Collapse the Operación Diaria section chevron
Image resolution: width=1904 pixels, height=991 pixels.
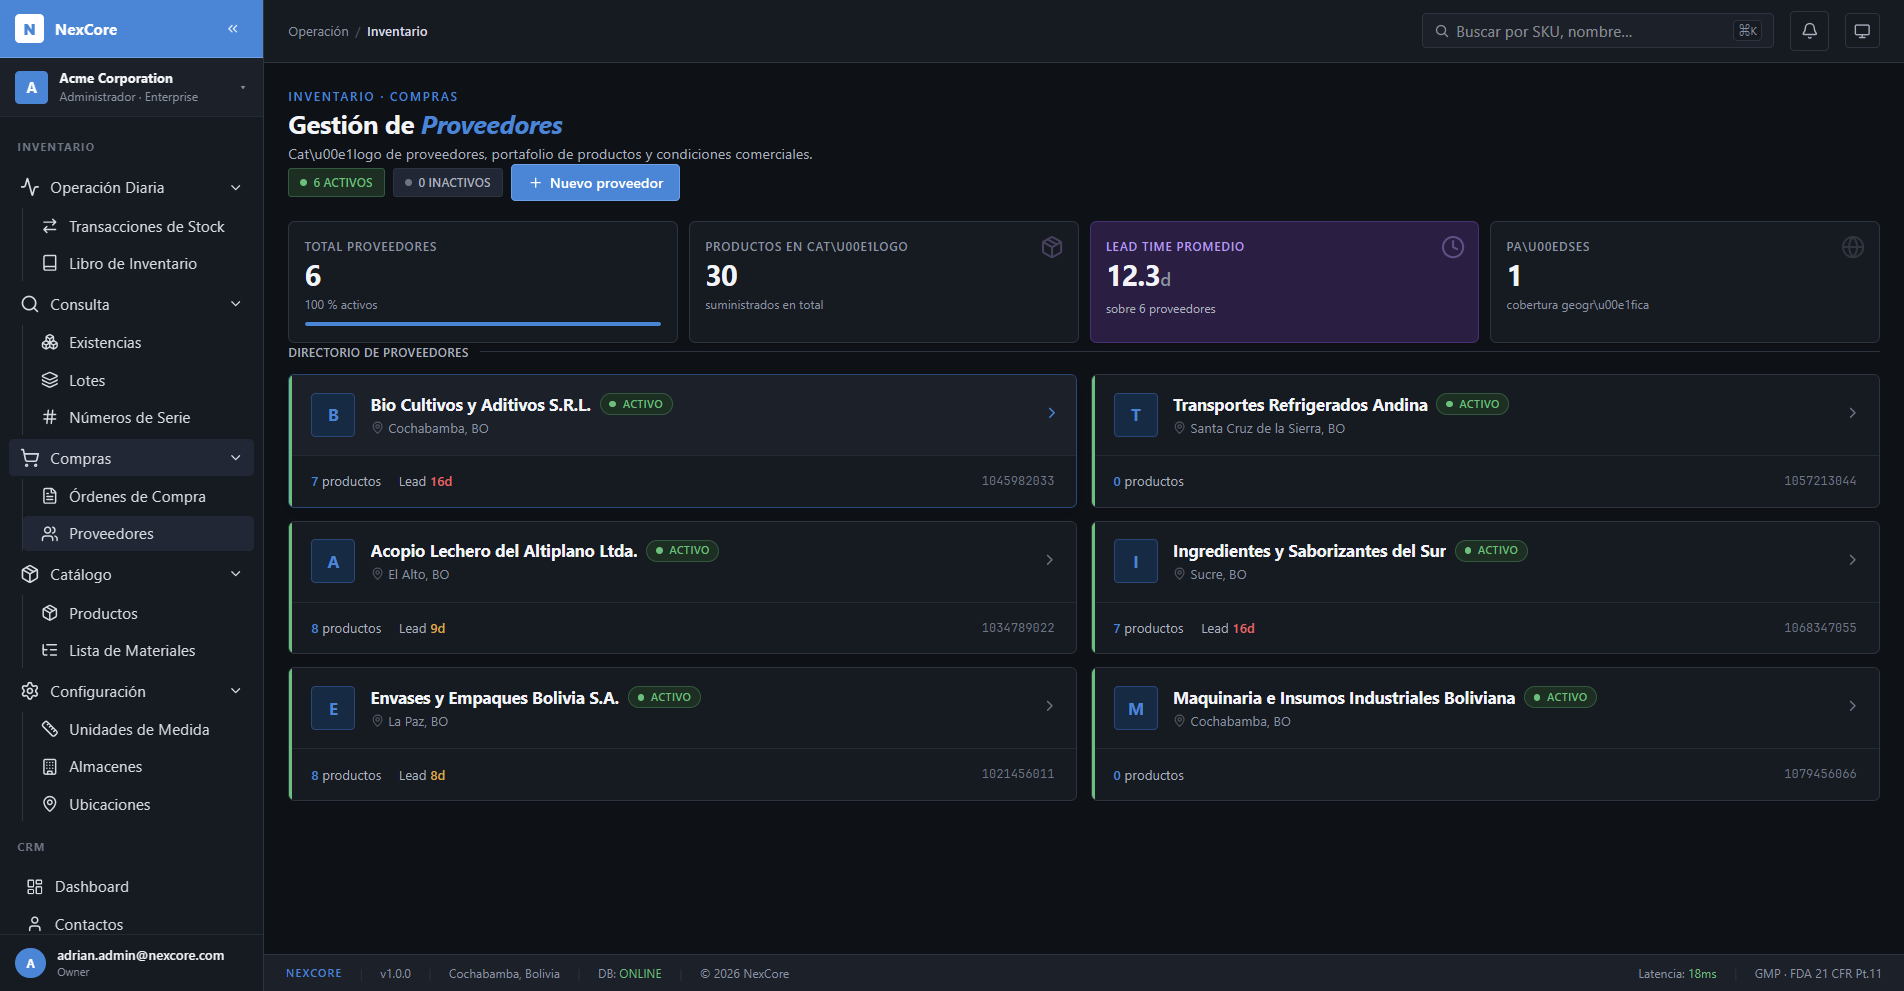pos(236,187)
